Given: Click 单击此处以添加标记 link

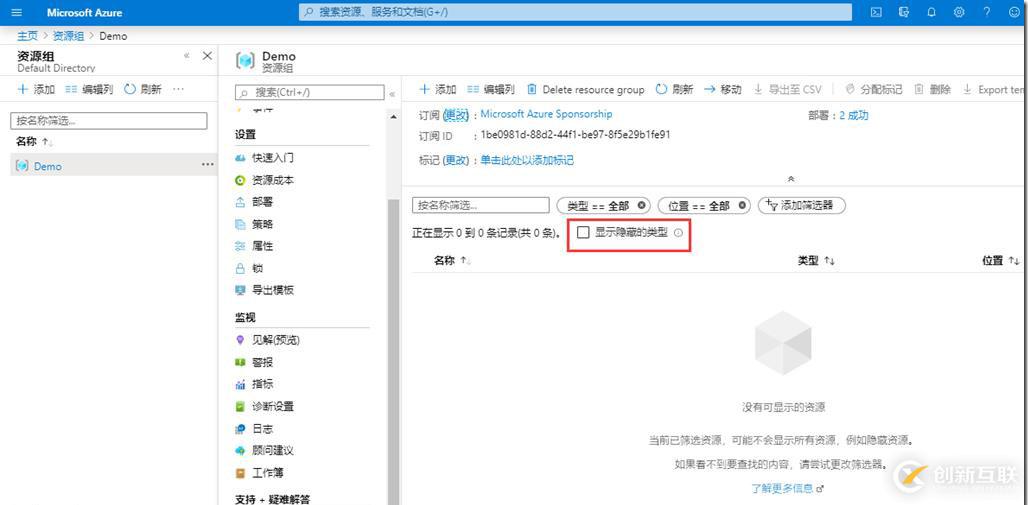Looking at the screenshot, I should (x=527, y=160).
